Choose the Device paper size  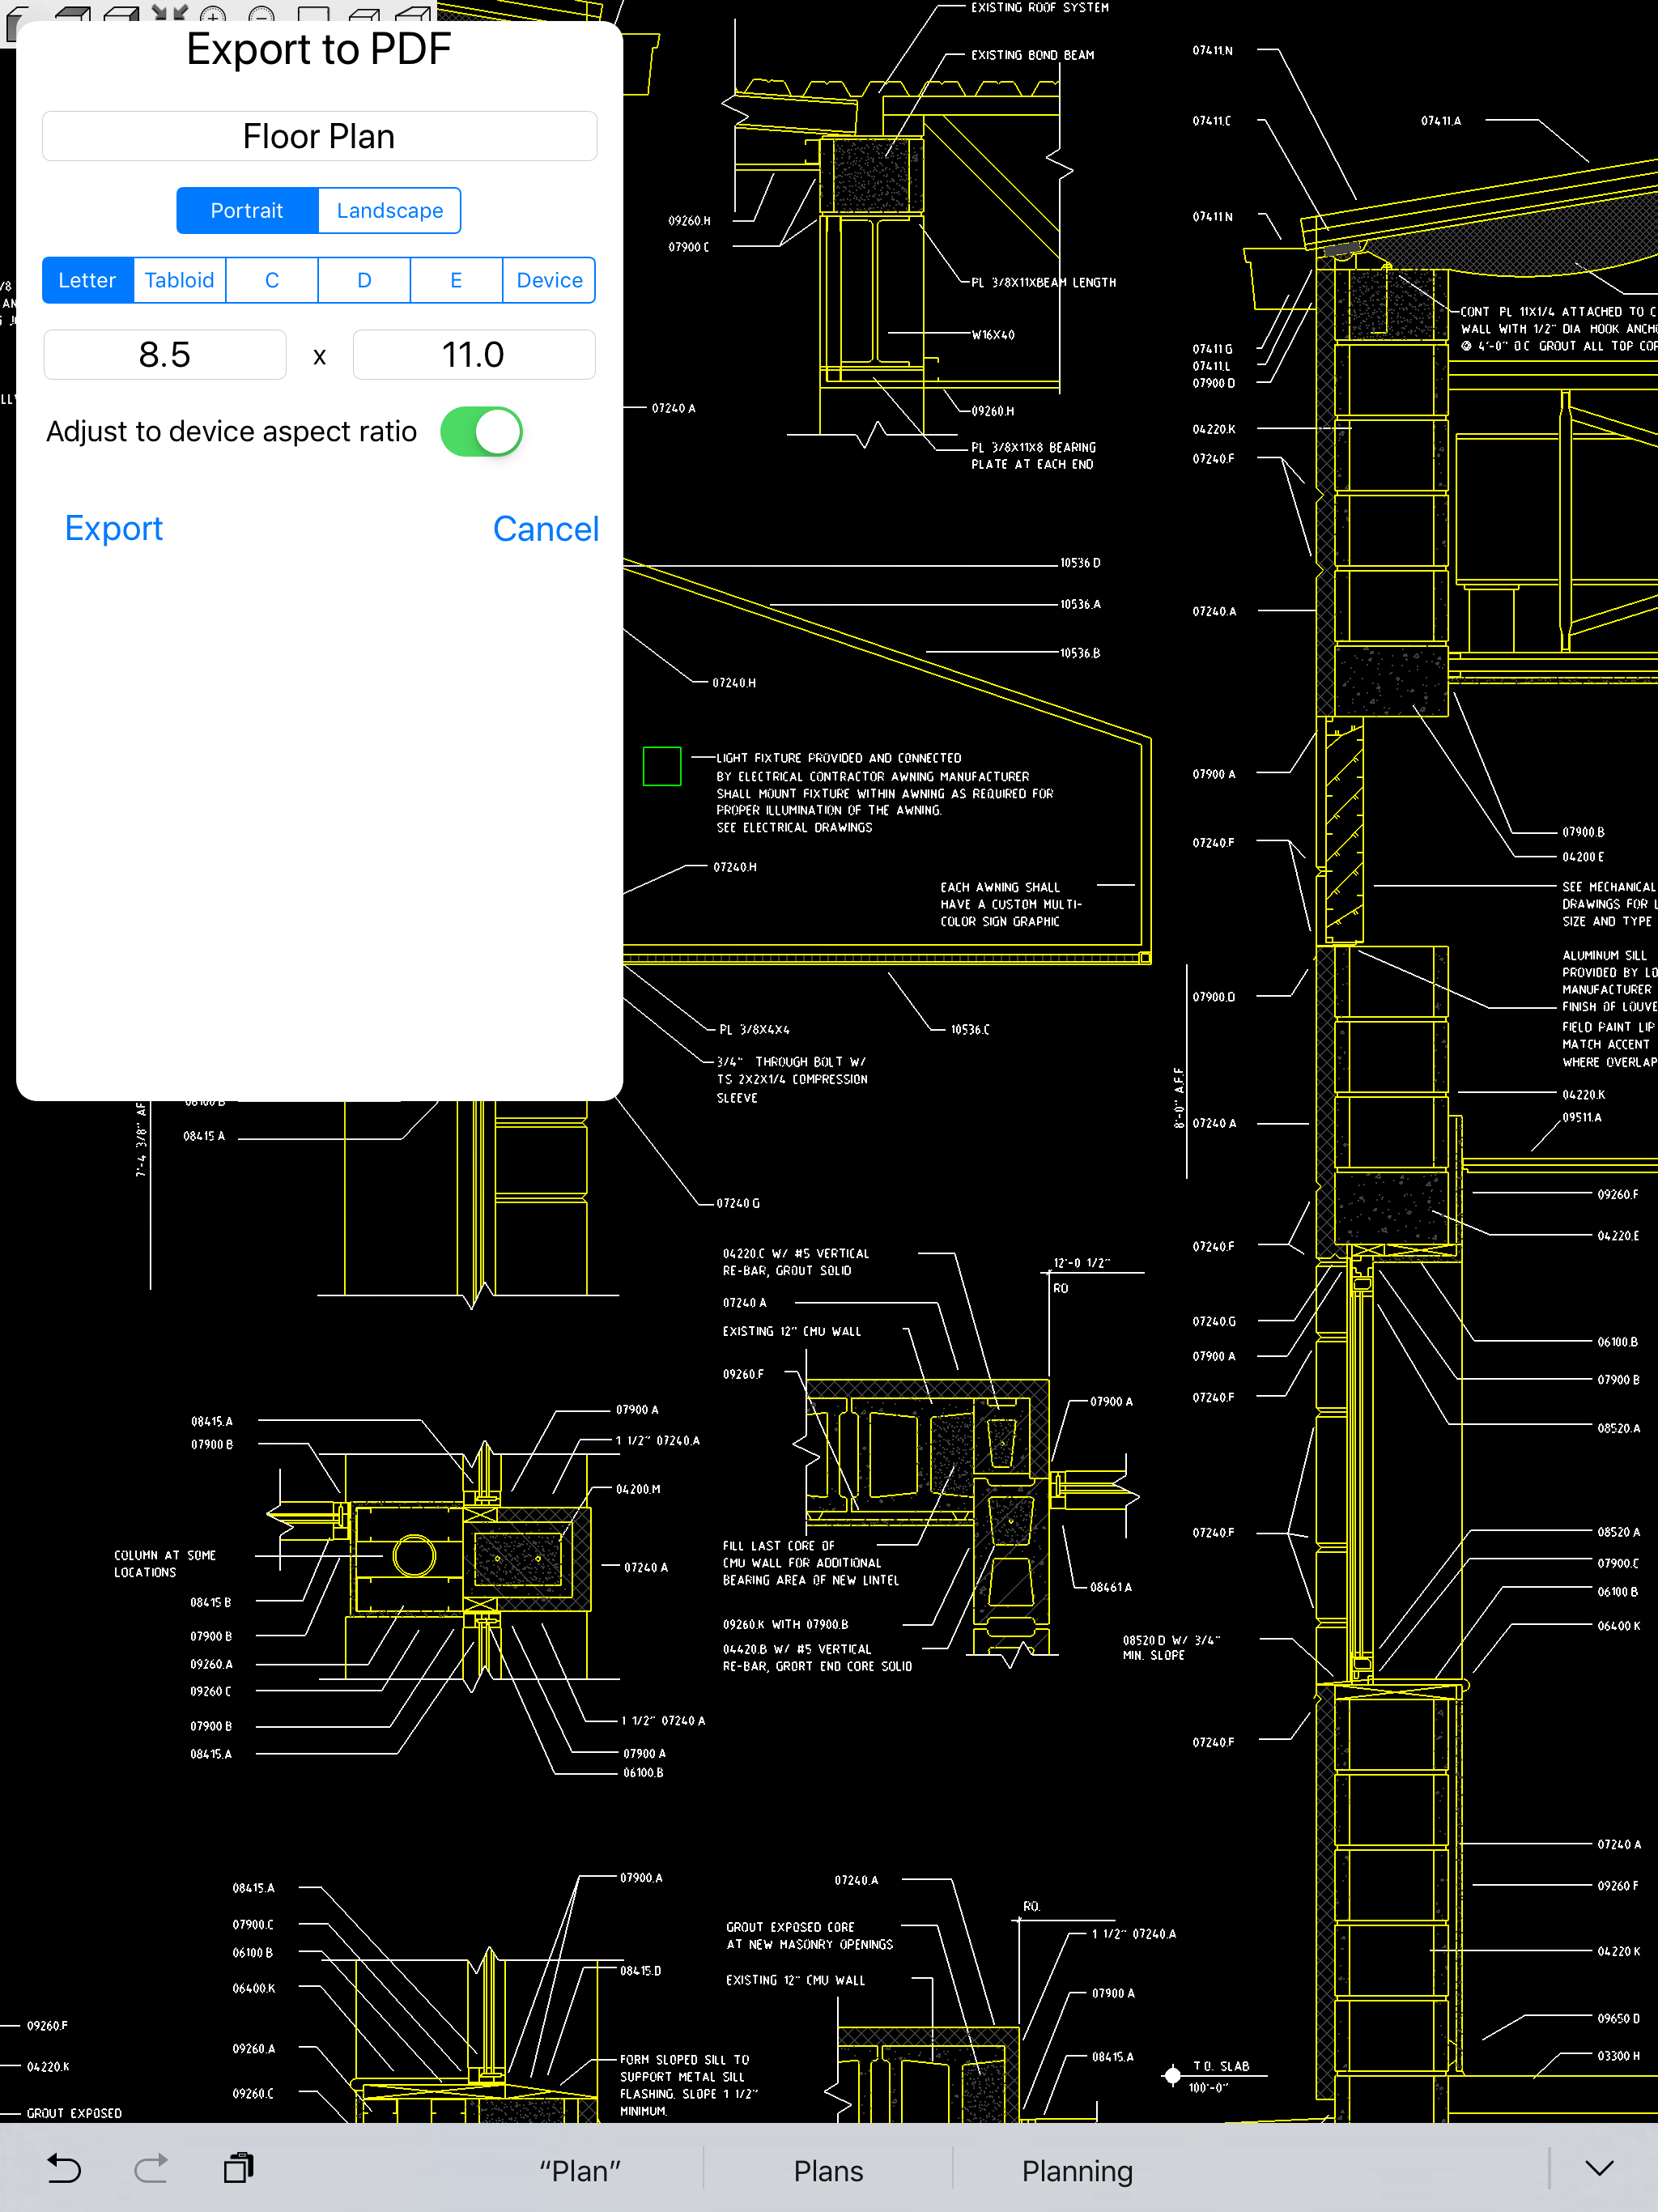click(549, 280)
